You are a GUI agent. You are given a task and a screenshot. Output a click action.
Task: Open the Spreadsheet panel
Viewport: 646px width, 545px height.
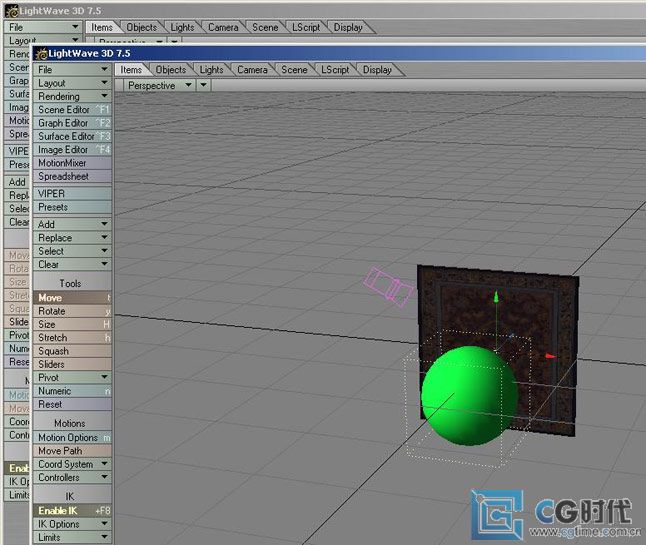72,176
